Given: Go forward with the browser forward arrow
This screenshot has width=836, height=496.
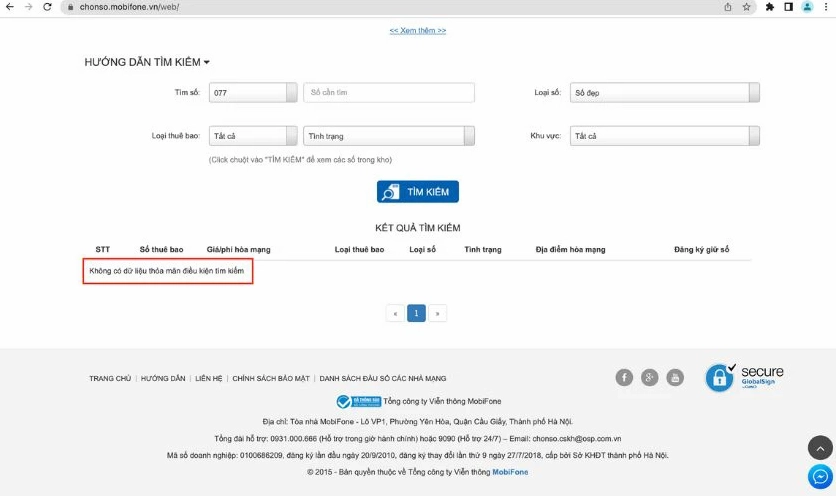Looking at the screenshot, I should pos(28,7).
